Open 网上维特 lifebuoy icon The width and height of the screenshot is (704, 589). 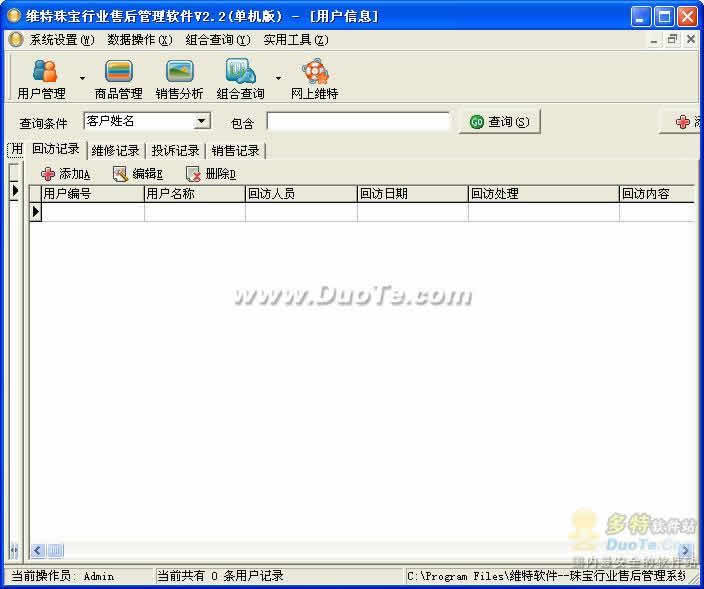(314, 79)
